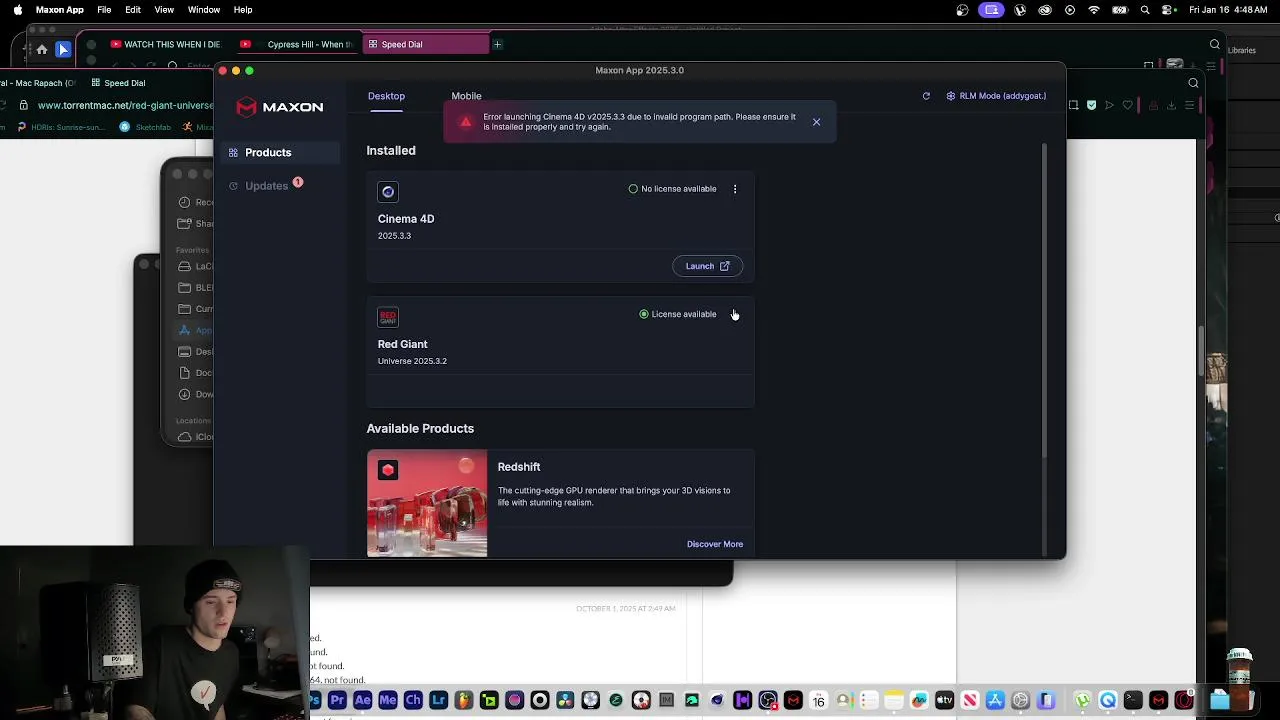Image resolution: width=1280 pixels, height=720 pixels.
Task: Click the heart bookmark icon in browser toolbar
Action: [1128, 105]
